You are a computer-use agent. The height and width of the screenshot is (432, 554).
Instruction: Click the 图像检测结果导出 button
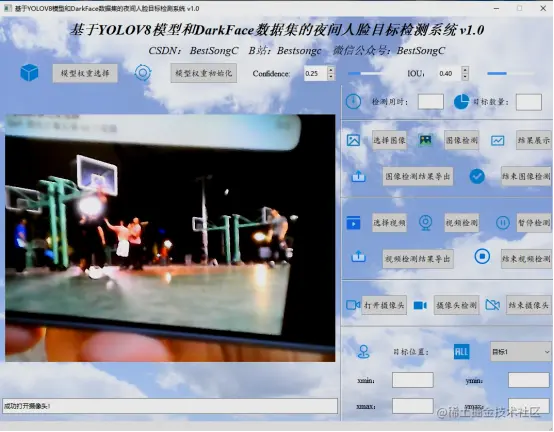418,176
